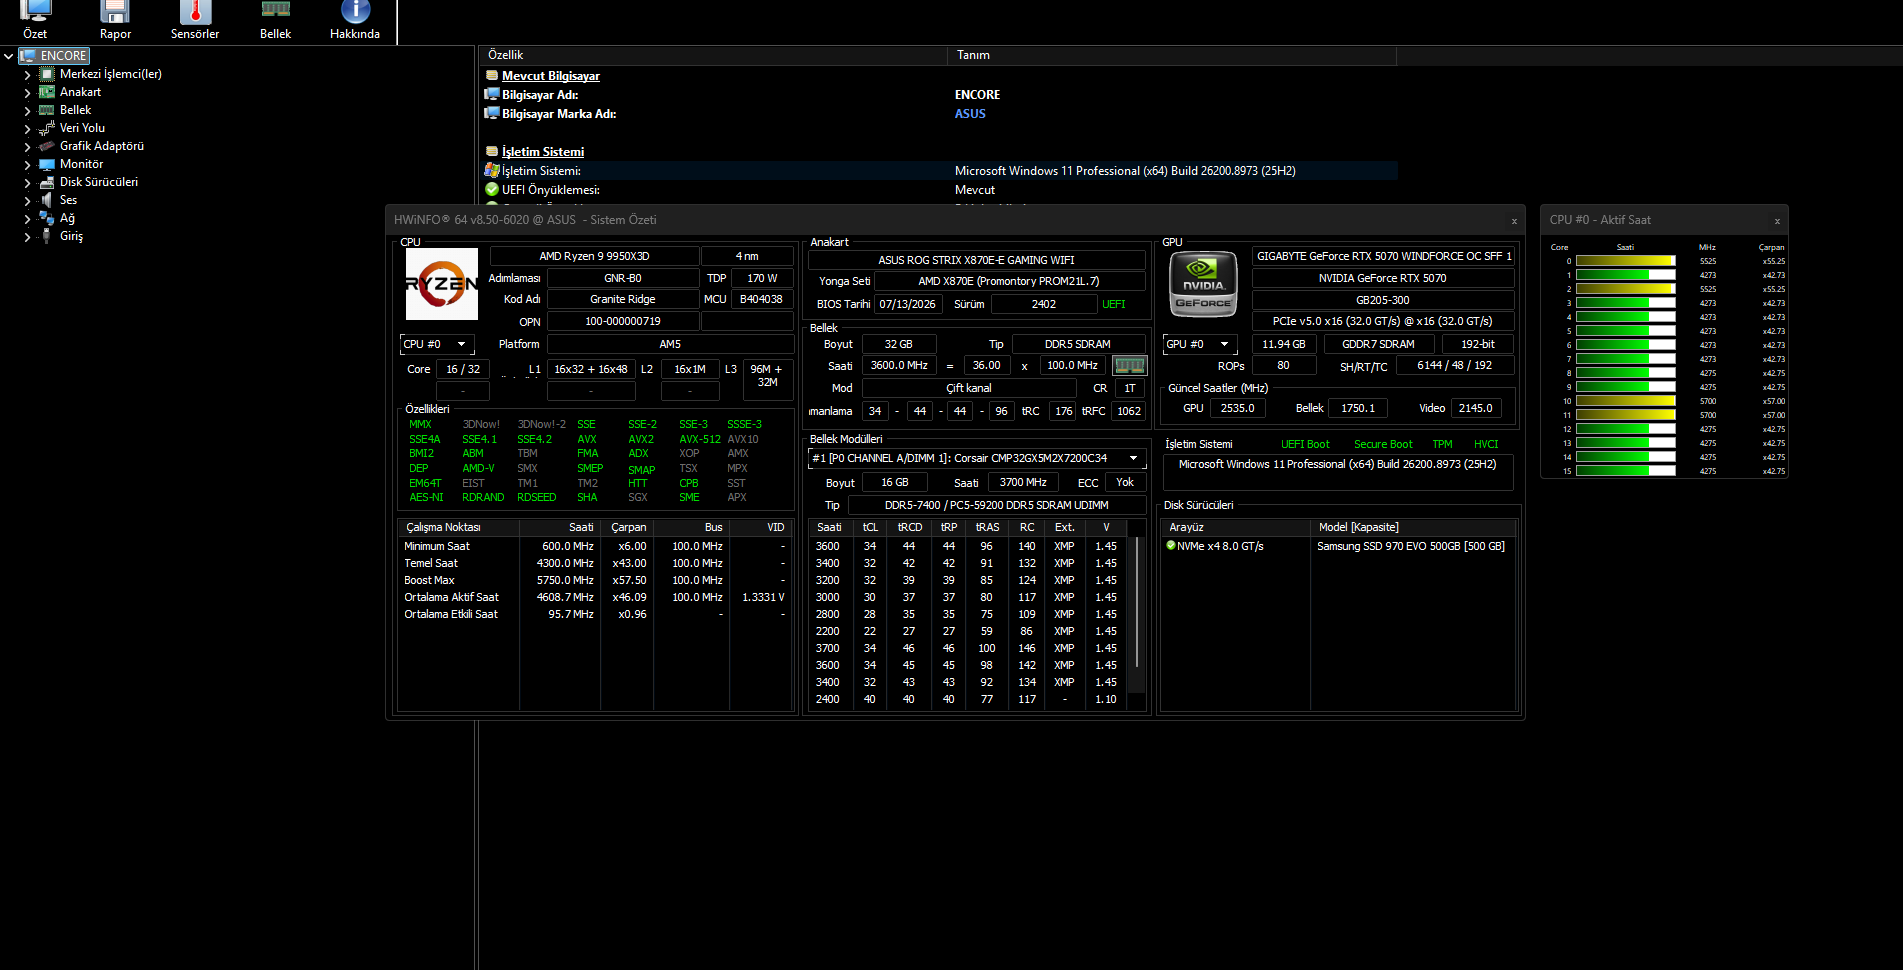Viewport: 1903px width, 970px height.
Task: Select the Boost Max row
Action: pyautogui.click(x=595, y=580)
